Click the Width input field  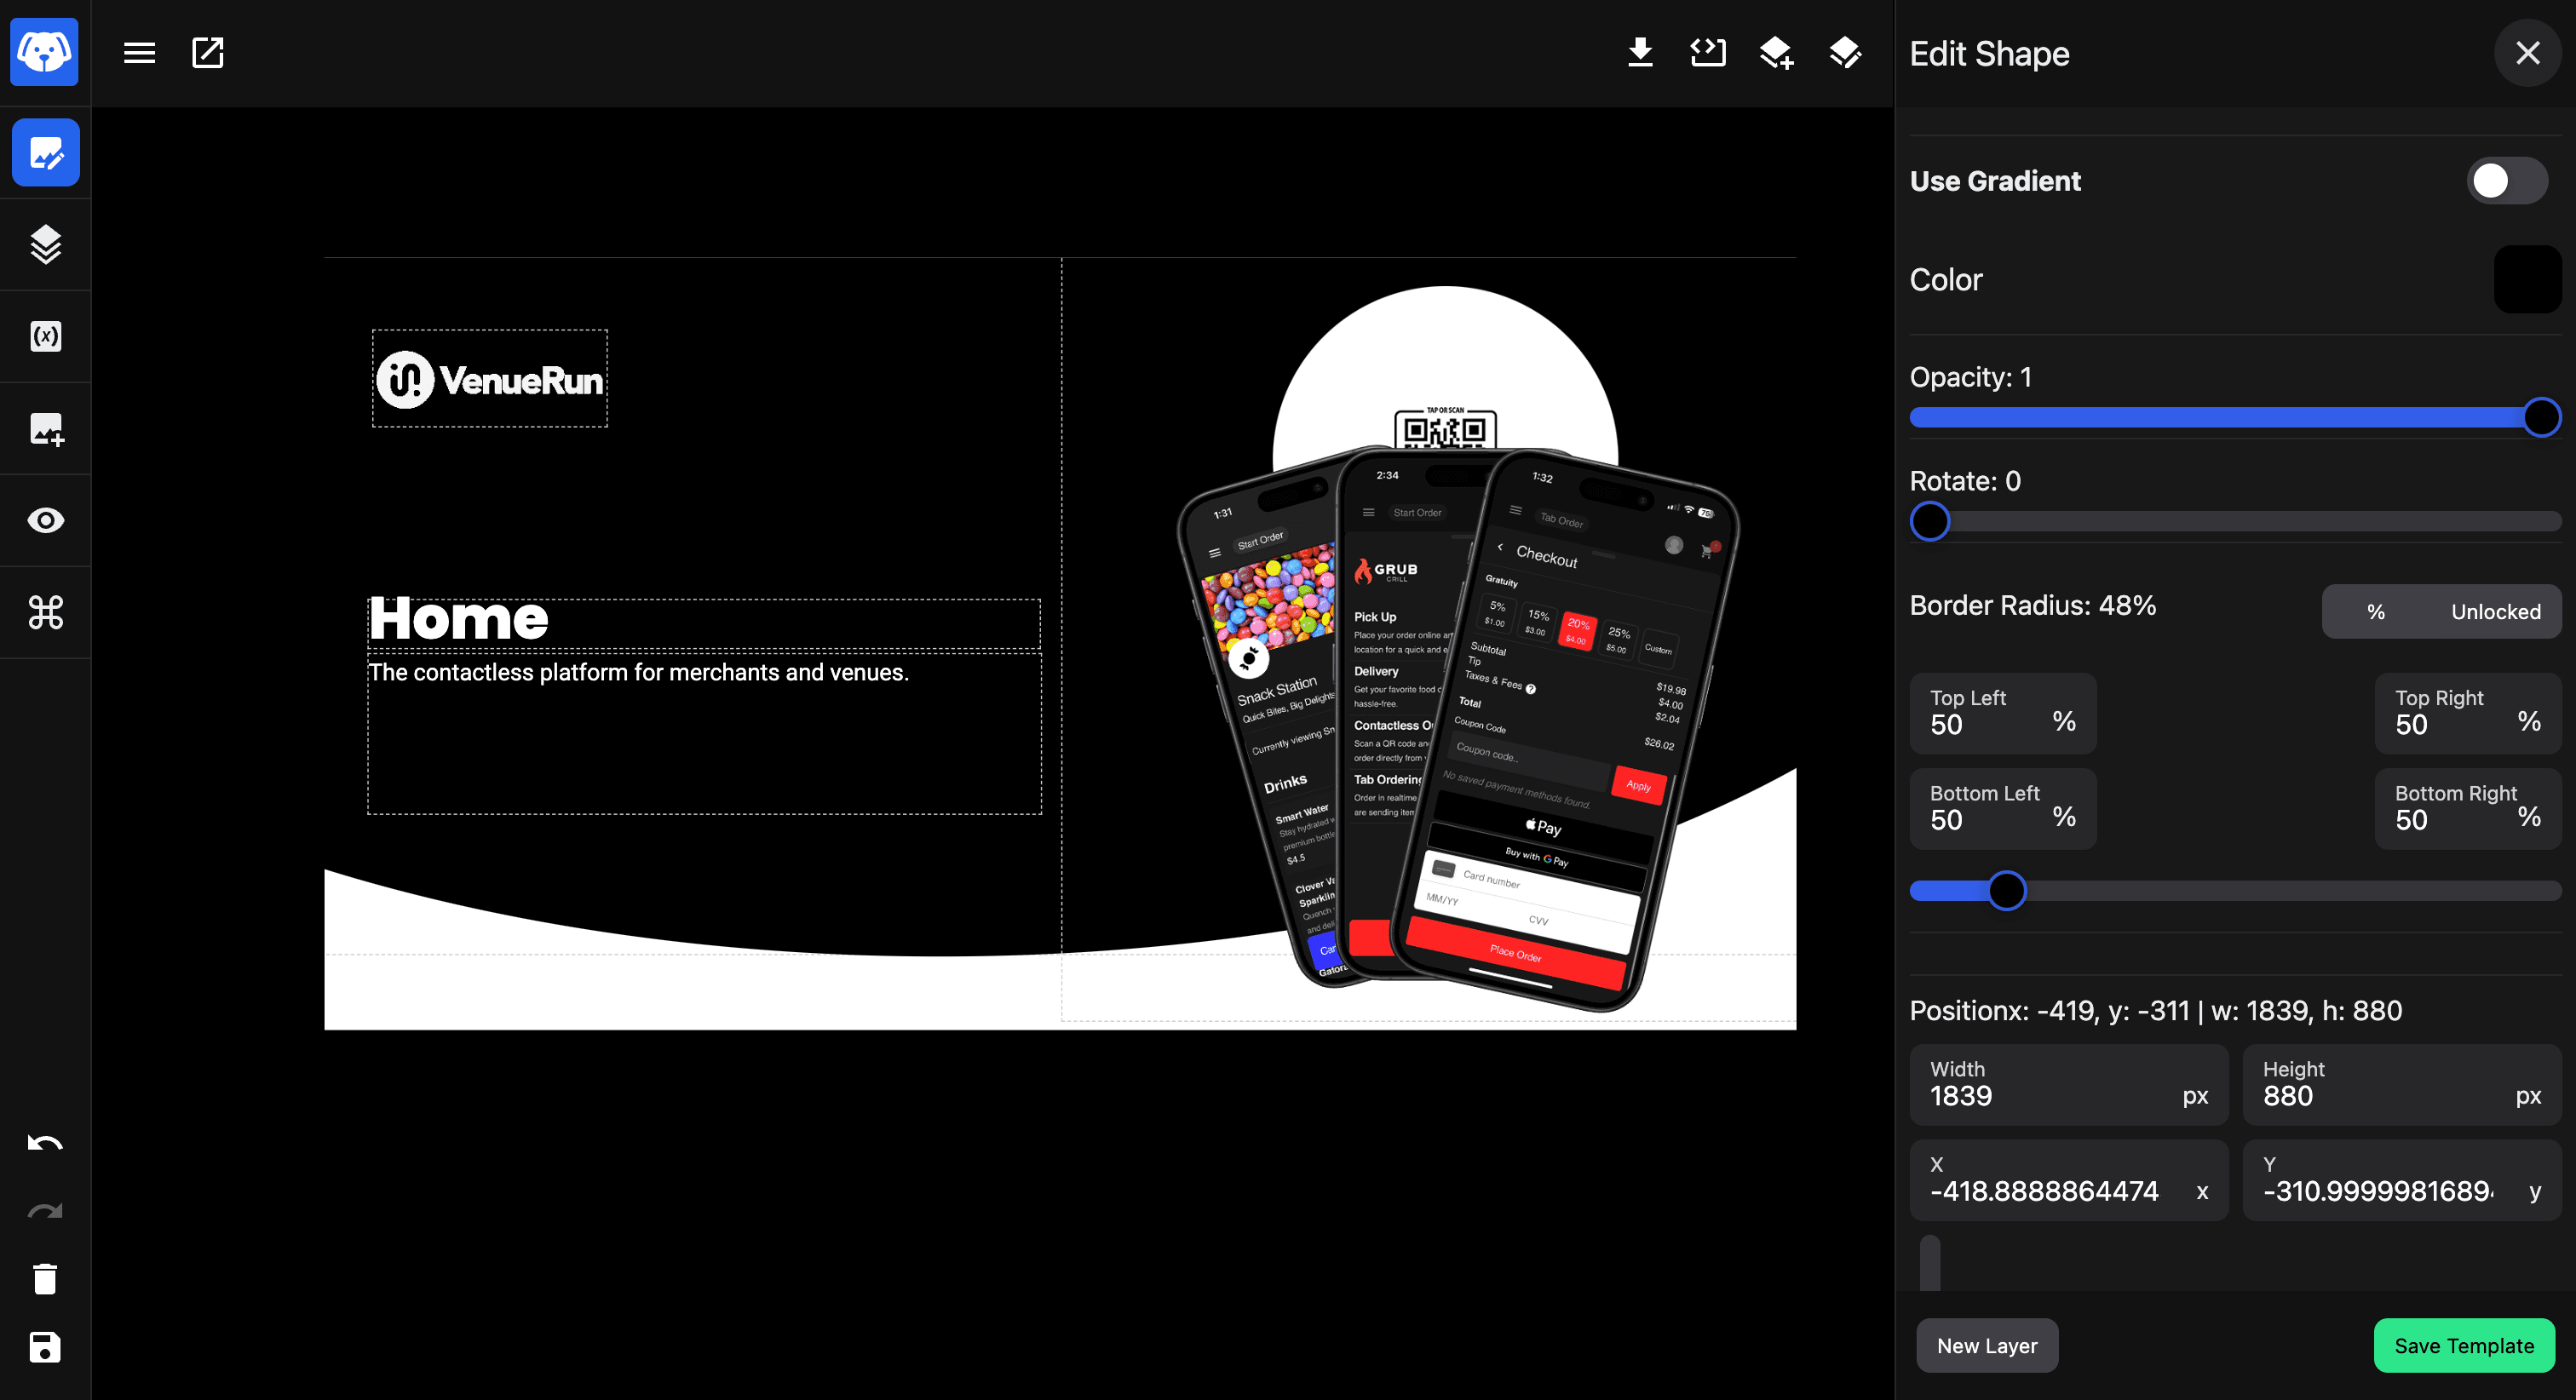pyautogui.click(x=2068, y=1084)
